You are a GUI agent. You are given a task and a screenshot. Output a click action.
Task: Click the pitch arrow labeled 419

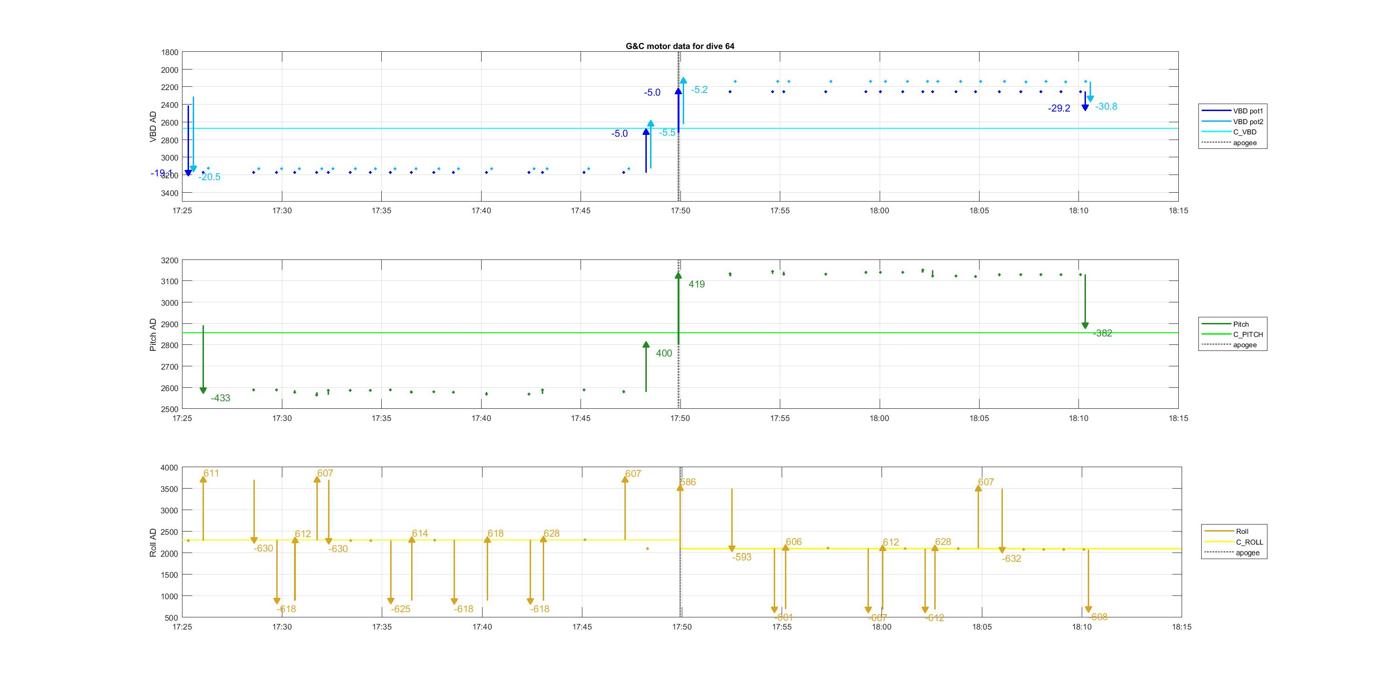(x=678, y=308)
